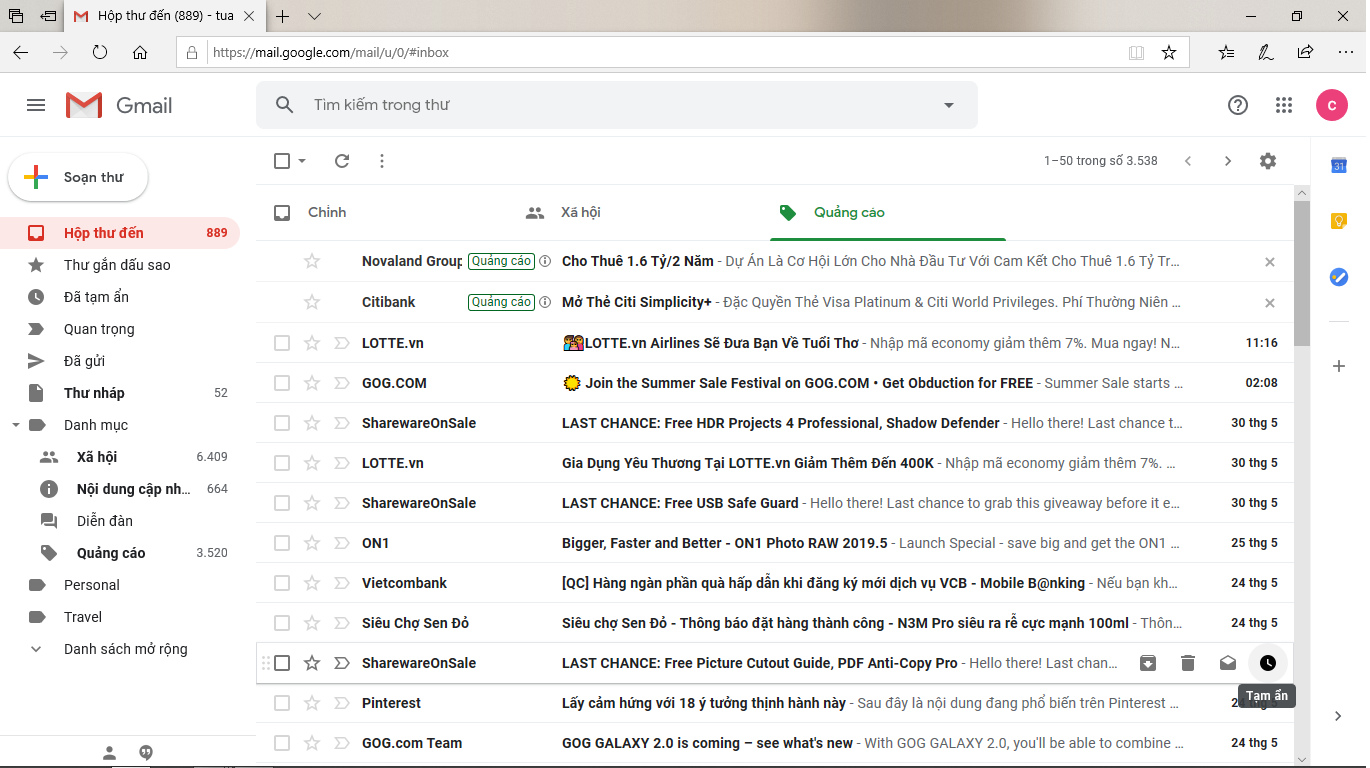Select the Vietcombank email checkbox

[282, 583]
